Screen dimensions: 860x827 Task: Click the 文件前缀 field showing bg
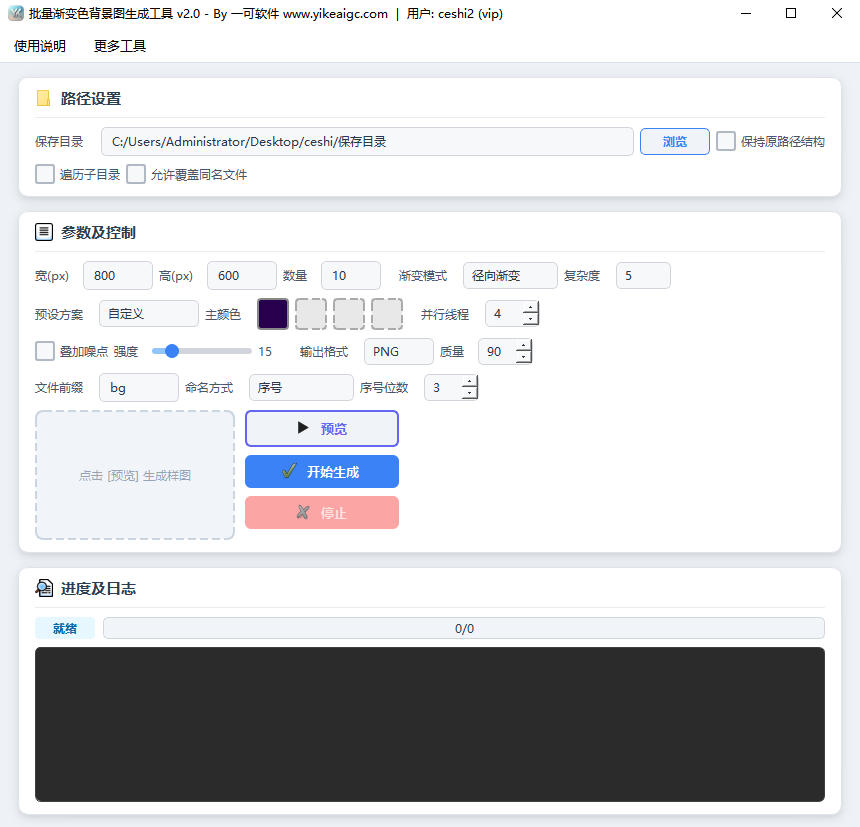(x=139, y=388)
